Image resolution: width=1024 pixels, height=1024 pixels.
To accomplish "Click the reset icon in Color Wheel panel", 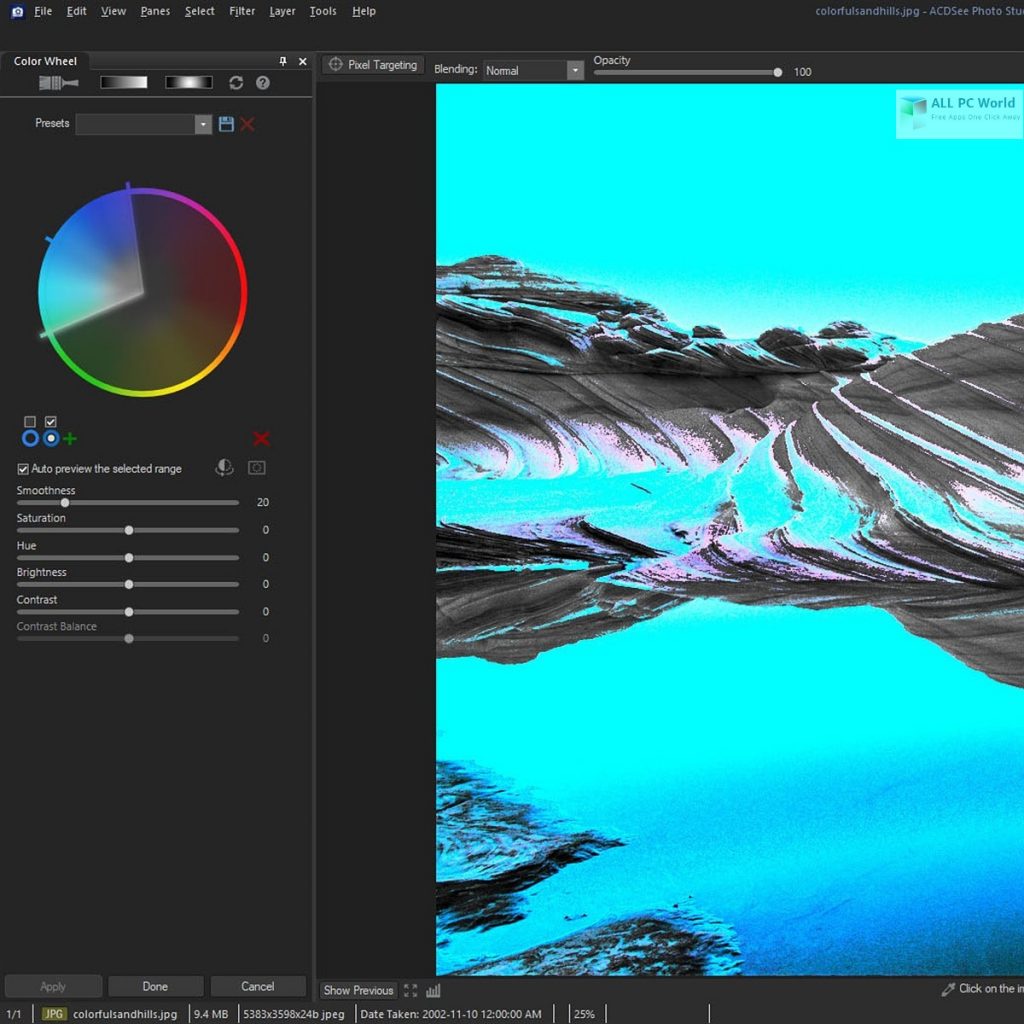I will coord(235,83).
